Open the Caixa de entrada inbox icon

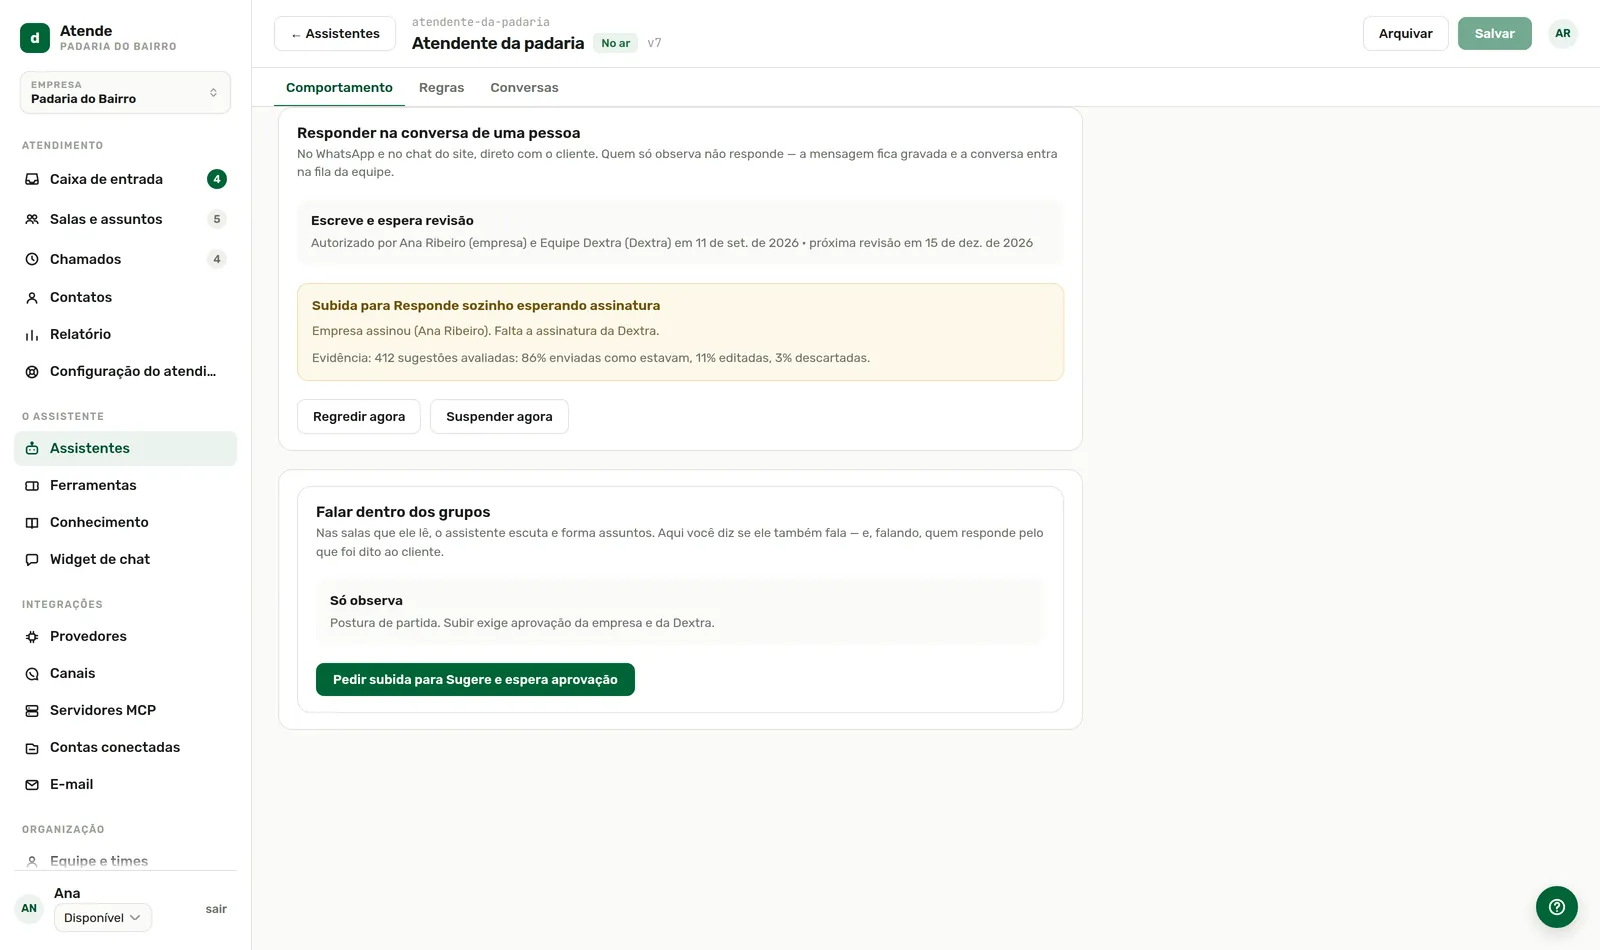pos(32,179)
